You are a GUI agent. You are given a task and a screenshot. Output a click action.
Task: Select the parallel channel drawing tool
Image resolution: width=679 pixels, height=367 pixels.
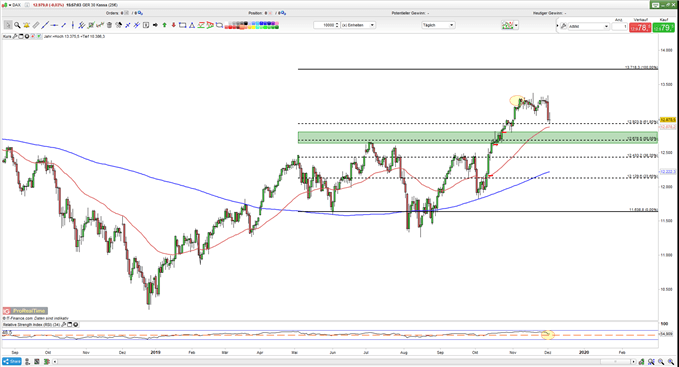(81, 25)
